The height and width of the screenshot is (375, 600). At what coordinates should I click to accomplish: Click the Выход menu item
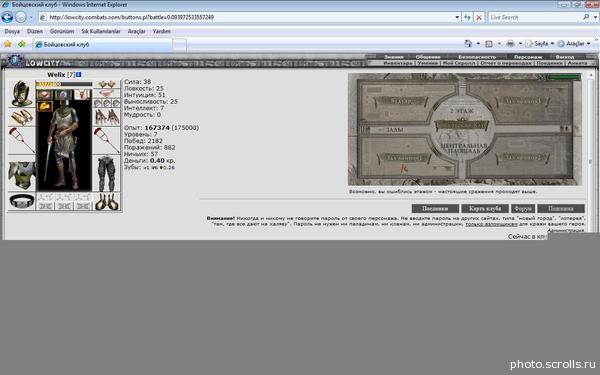click(x=565, y=57)
